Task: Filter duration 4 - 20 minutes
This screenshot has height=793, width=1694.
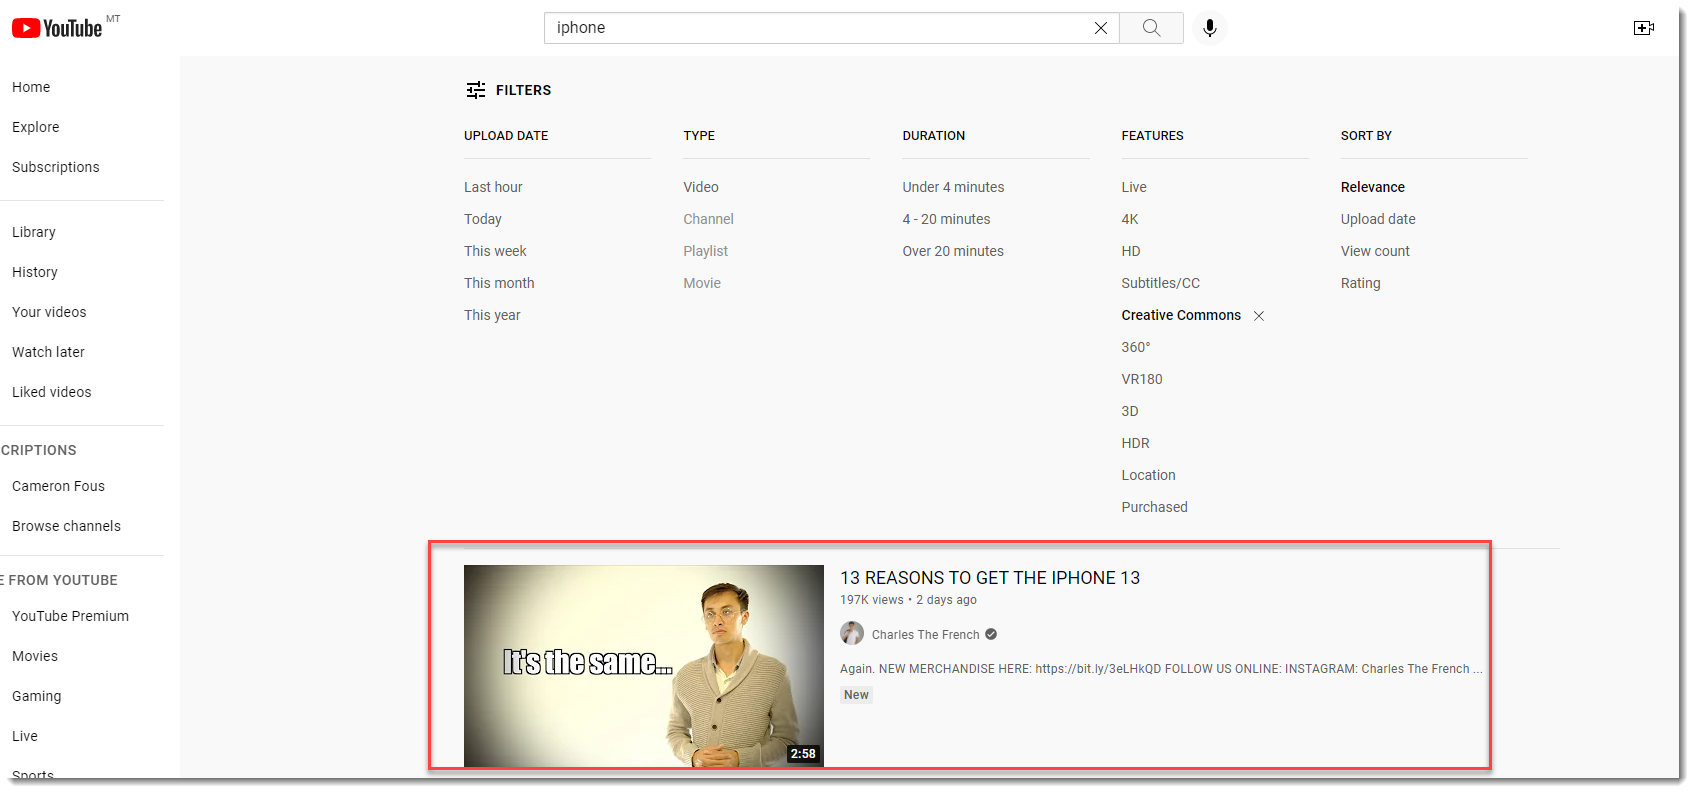Action: [x=946, y=219]
